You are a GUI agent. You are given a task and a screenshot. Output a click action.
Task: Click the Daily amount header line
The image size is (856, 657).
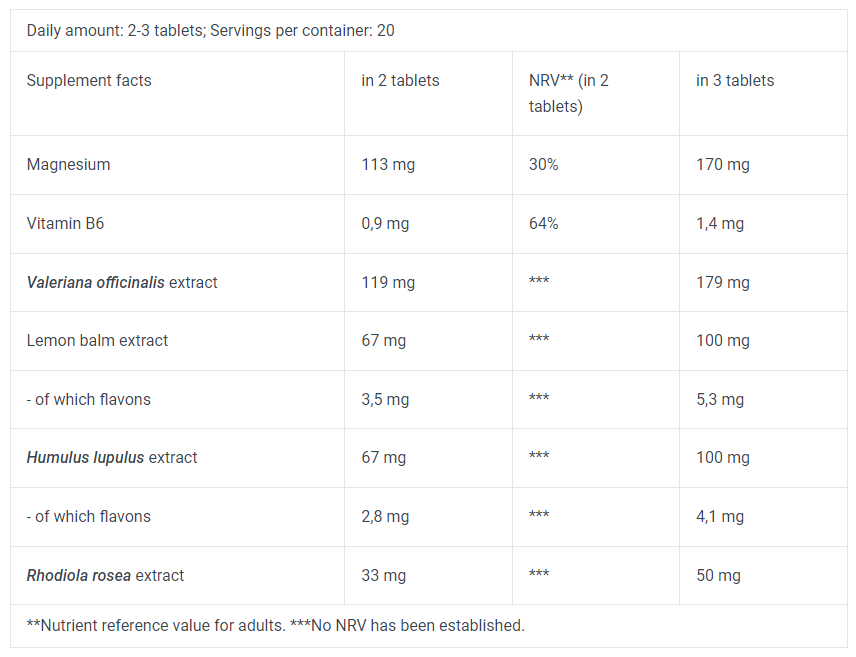(x=210, y=30)
